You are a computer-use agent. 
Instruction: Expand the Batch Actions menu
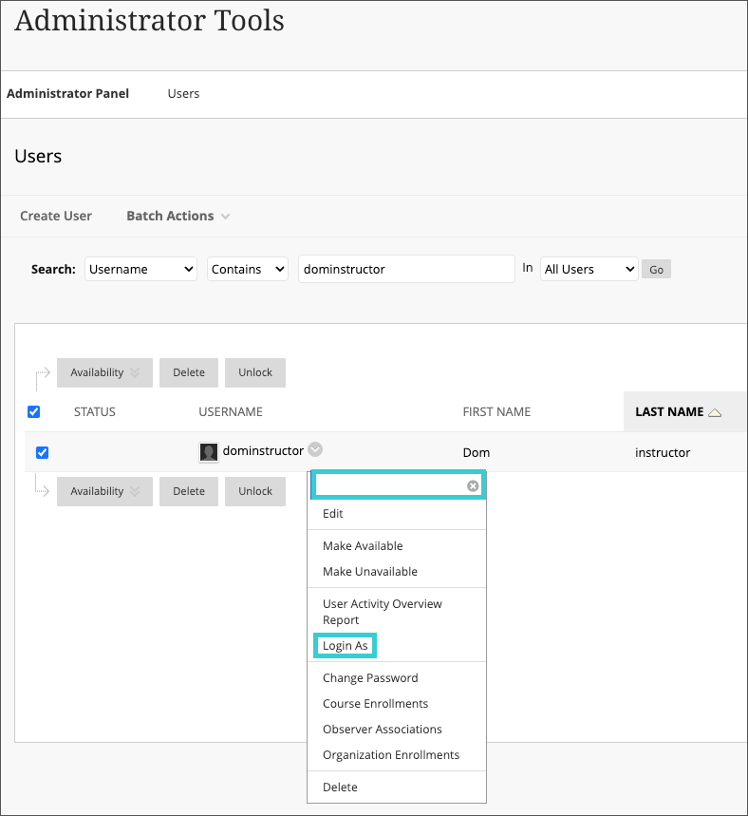[x=177, y=216]
